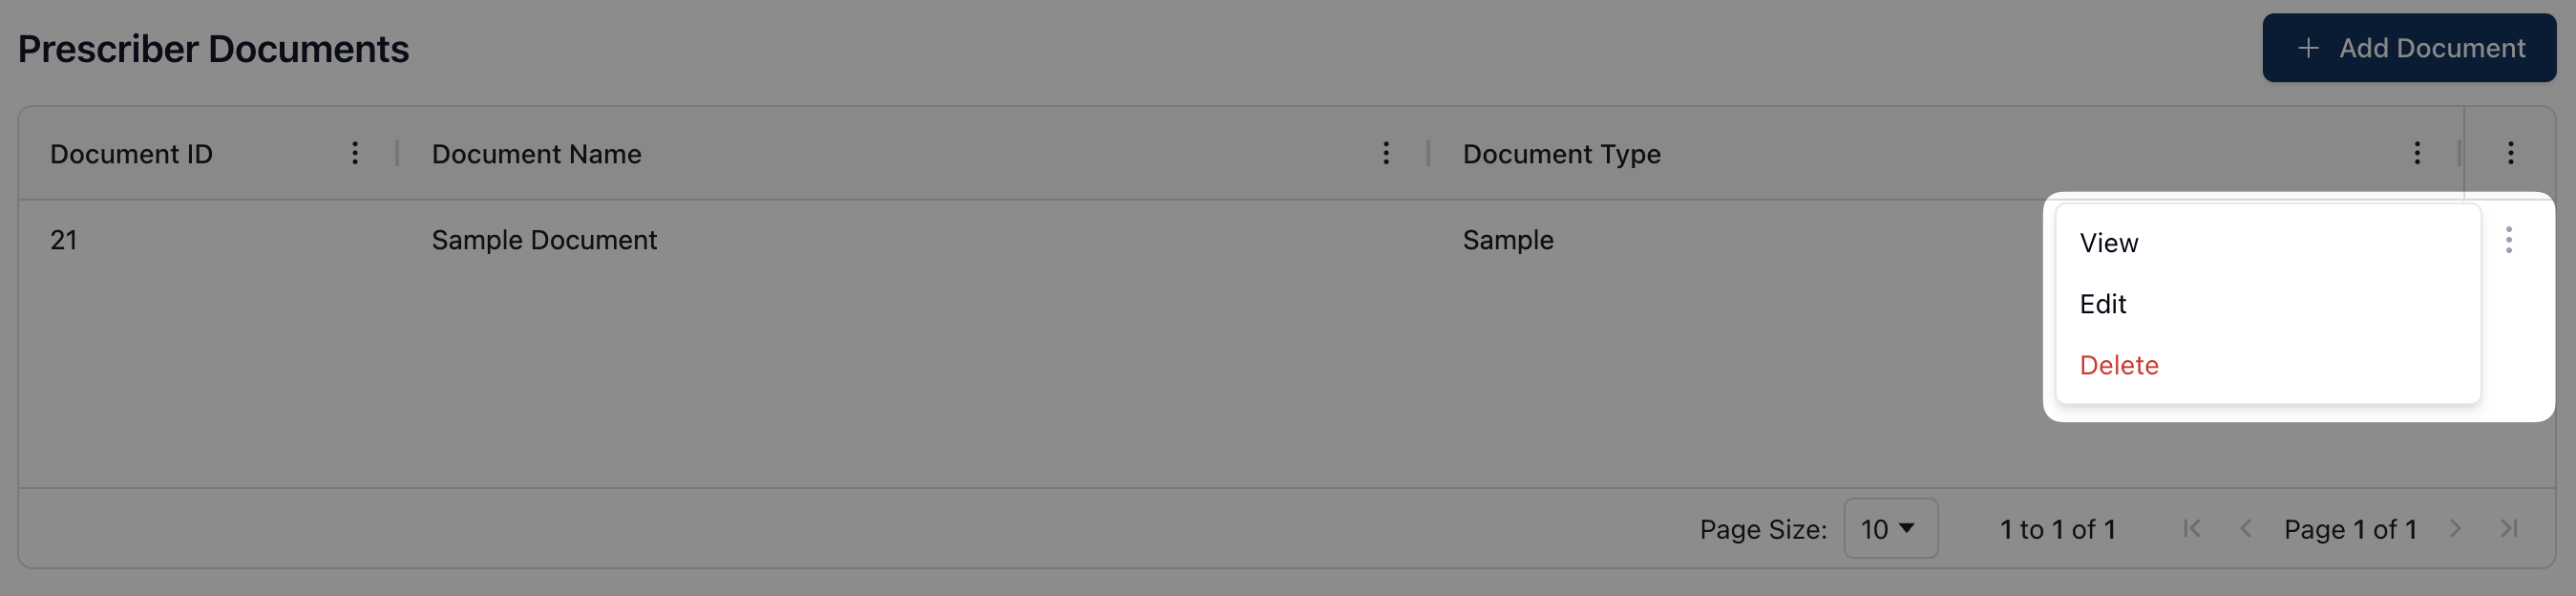Select the cell with document ID 21
This screenshot has width=2576, height=596.
(x=64, y=240)
